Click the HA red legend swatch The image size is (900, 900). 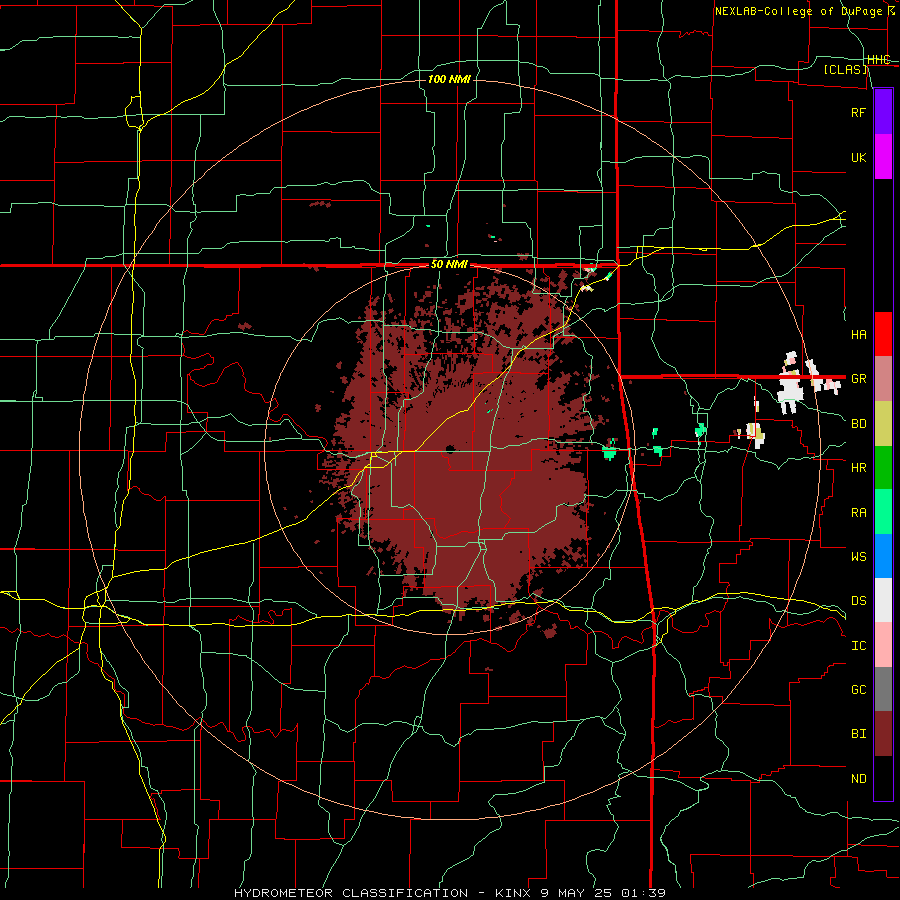pyautogui.click(x=883, y=334)
